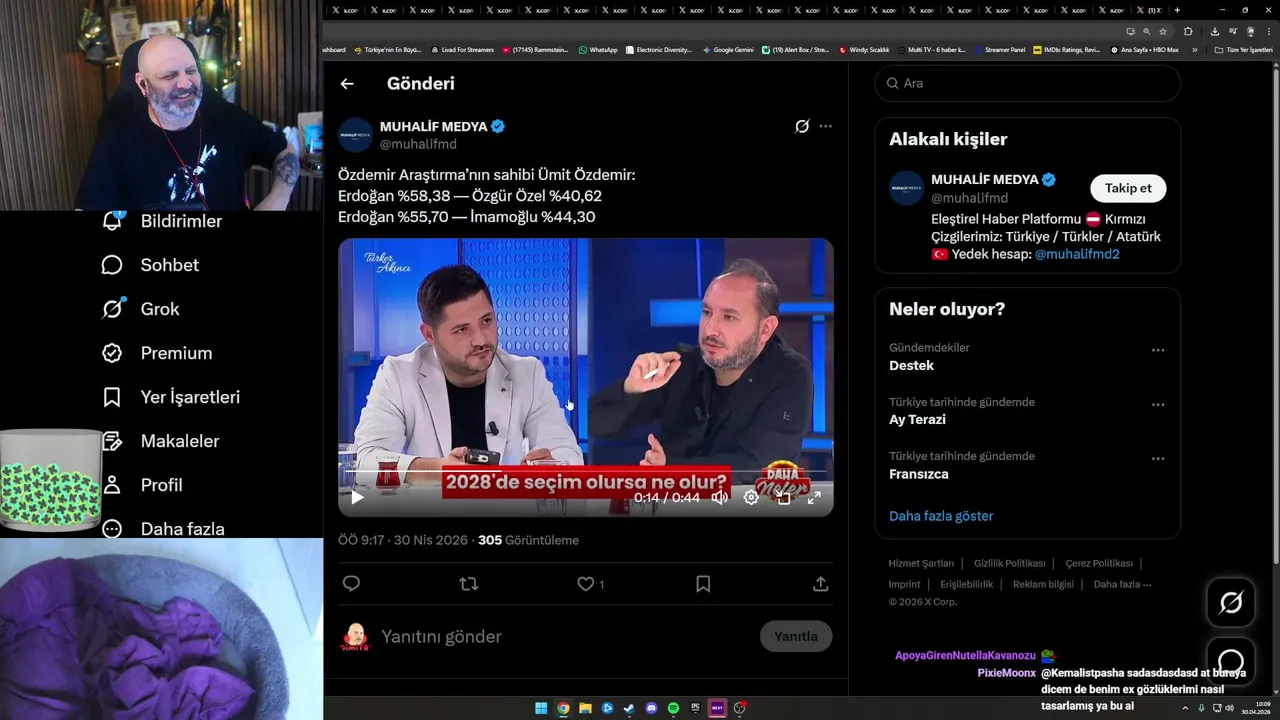
Task: Open Epic Games launcher from taskbar
Action: pos(695,708)
